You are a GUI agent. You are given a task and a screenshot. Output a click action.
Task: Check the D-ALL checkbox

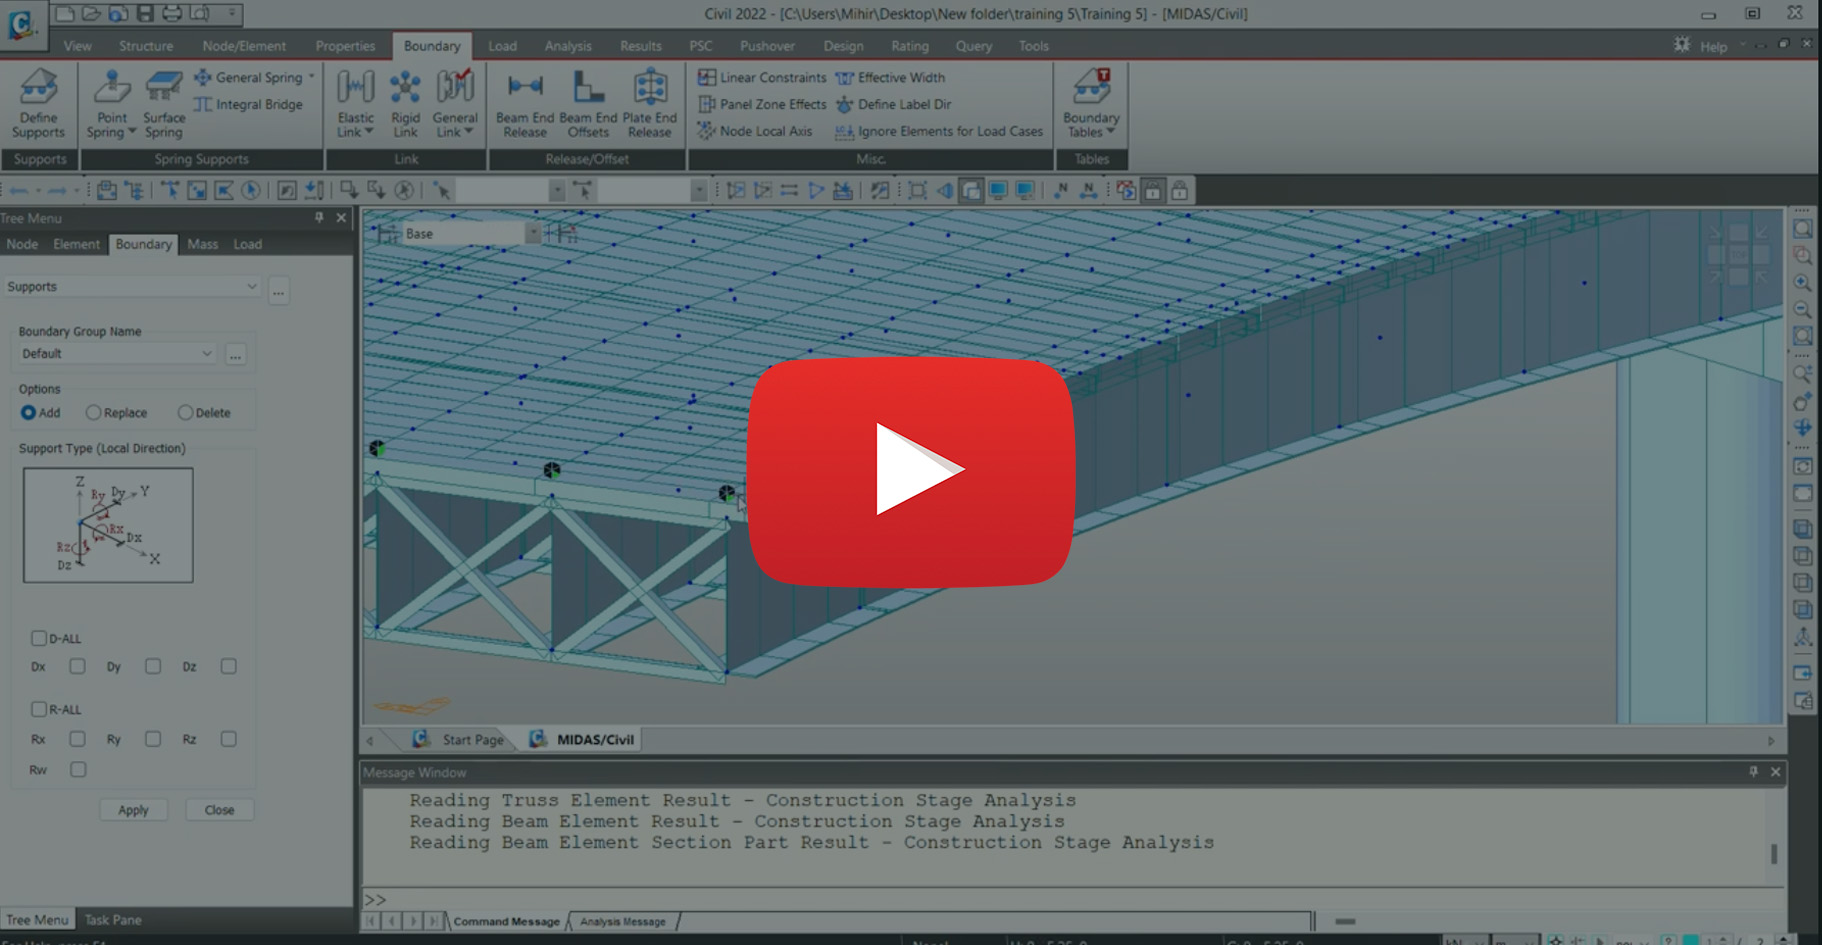[x=39, y=638]
